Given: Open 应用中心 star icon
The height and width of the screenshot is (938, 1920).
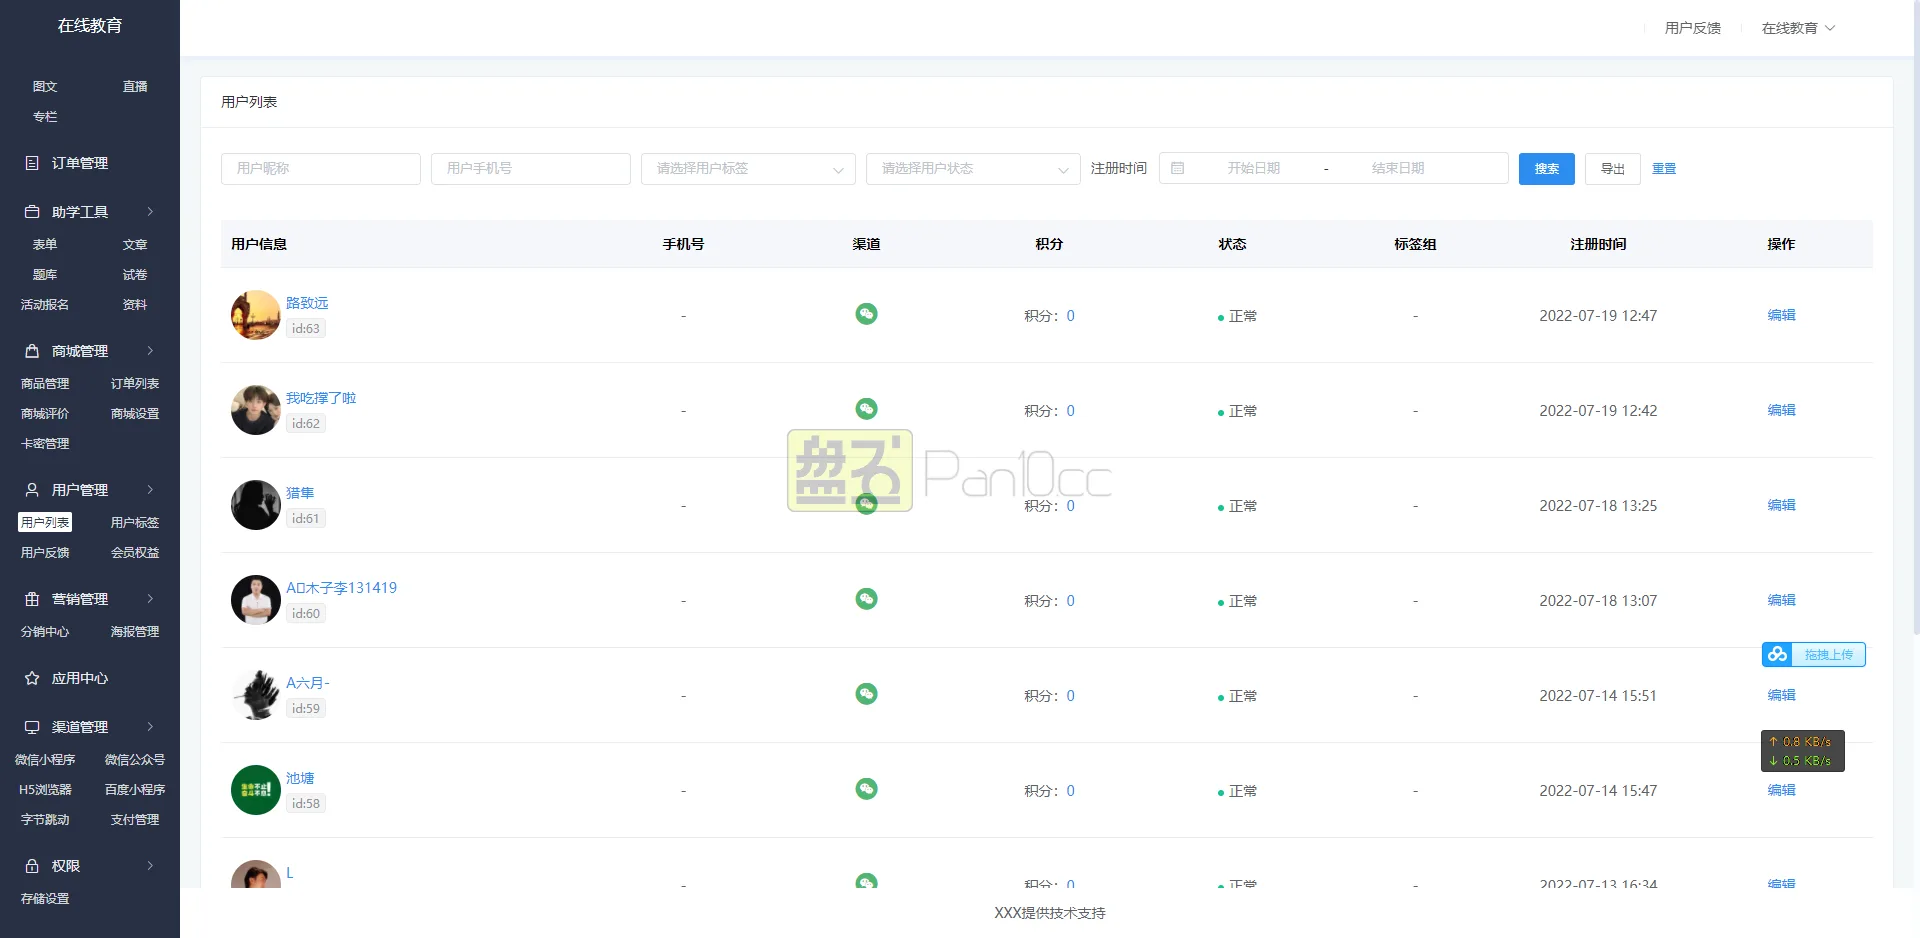Looking at the screenshot, I should tap(32, 678).
